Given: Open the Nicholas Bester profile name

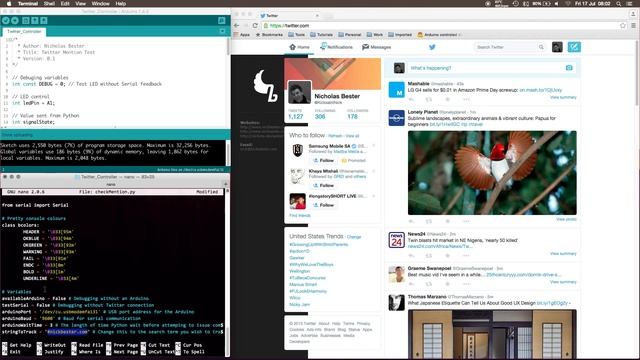Looking at the screenshot, I should tap(337, 96).
